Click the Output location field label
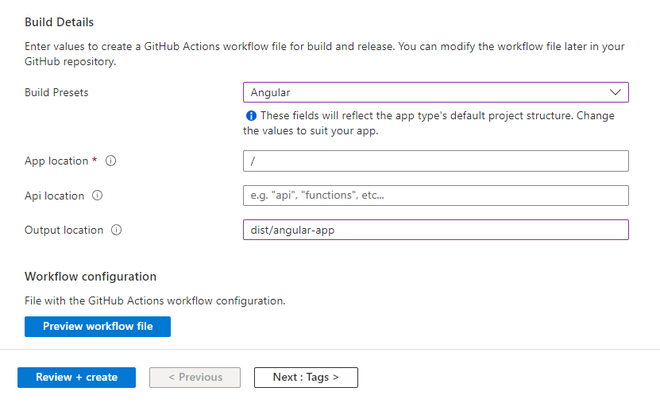 click(x=64, y=230)
